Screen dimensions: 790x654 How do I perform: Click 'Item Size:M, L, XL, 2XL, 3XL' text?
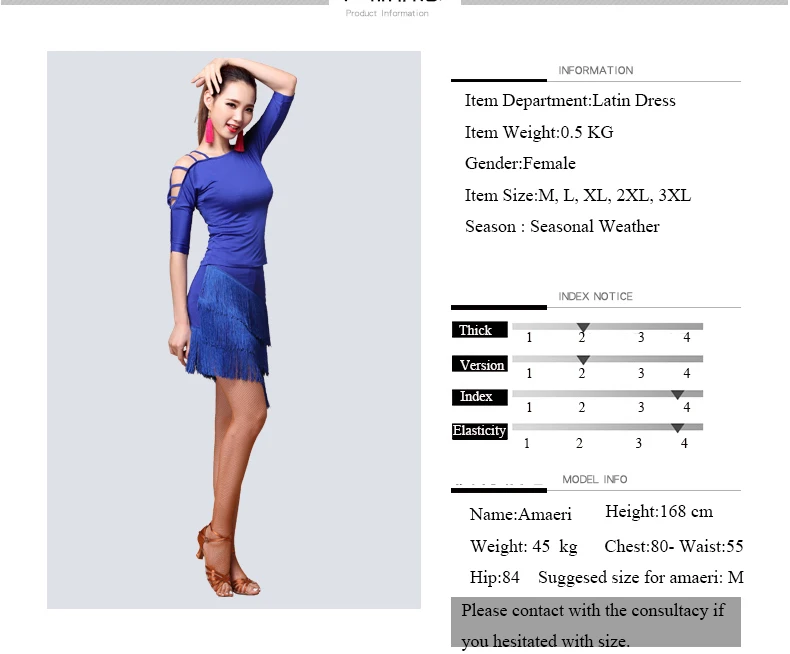[577, 195]
